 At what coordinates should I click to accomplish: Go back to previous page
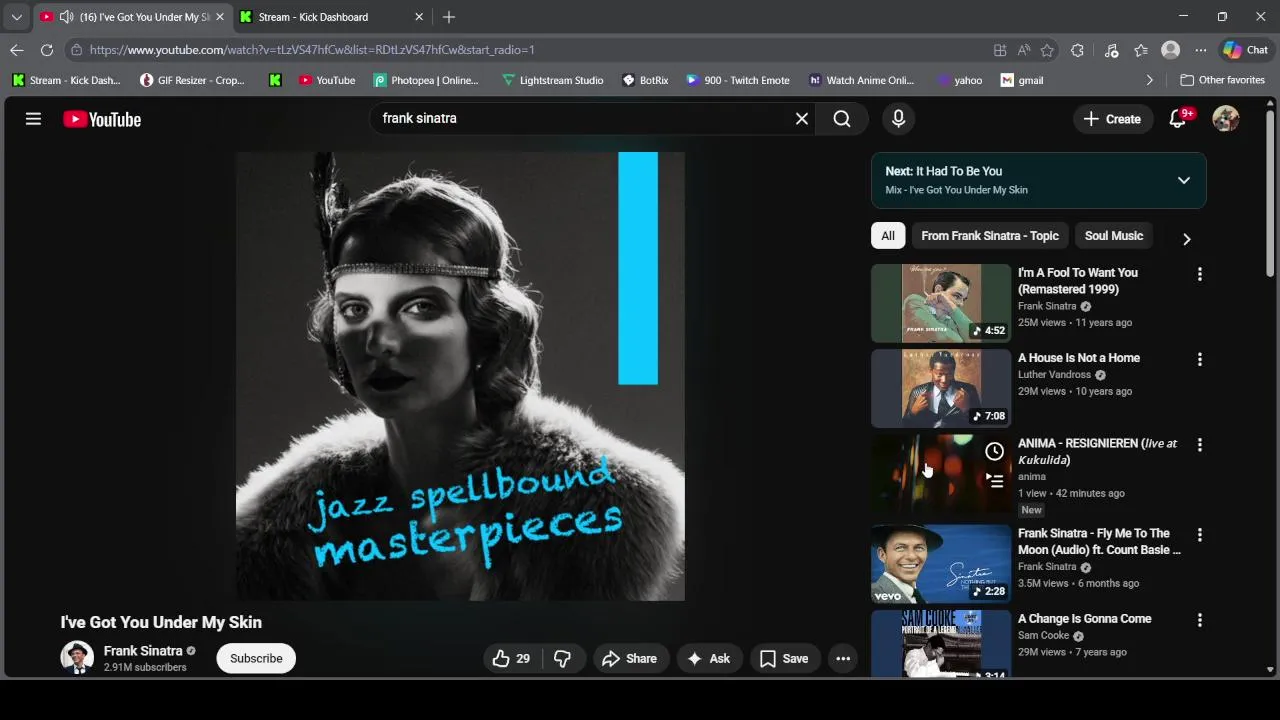click(x=17, y=50)
